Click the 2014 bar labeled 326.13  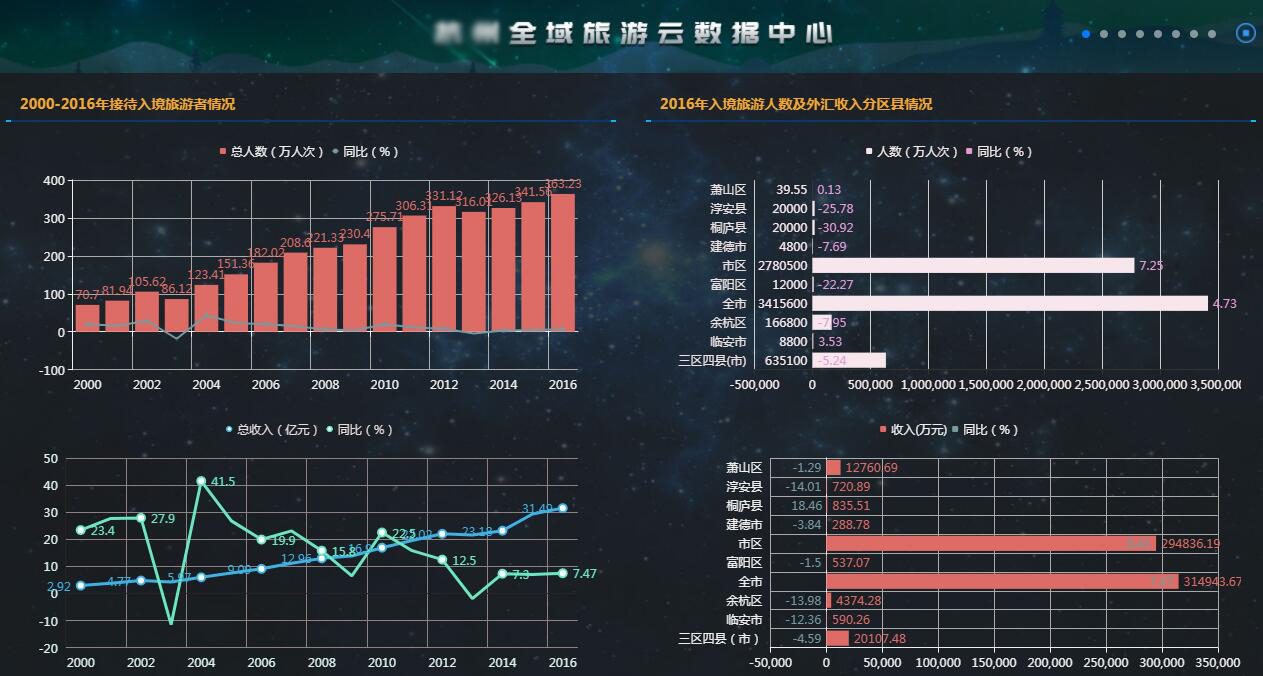503,269
